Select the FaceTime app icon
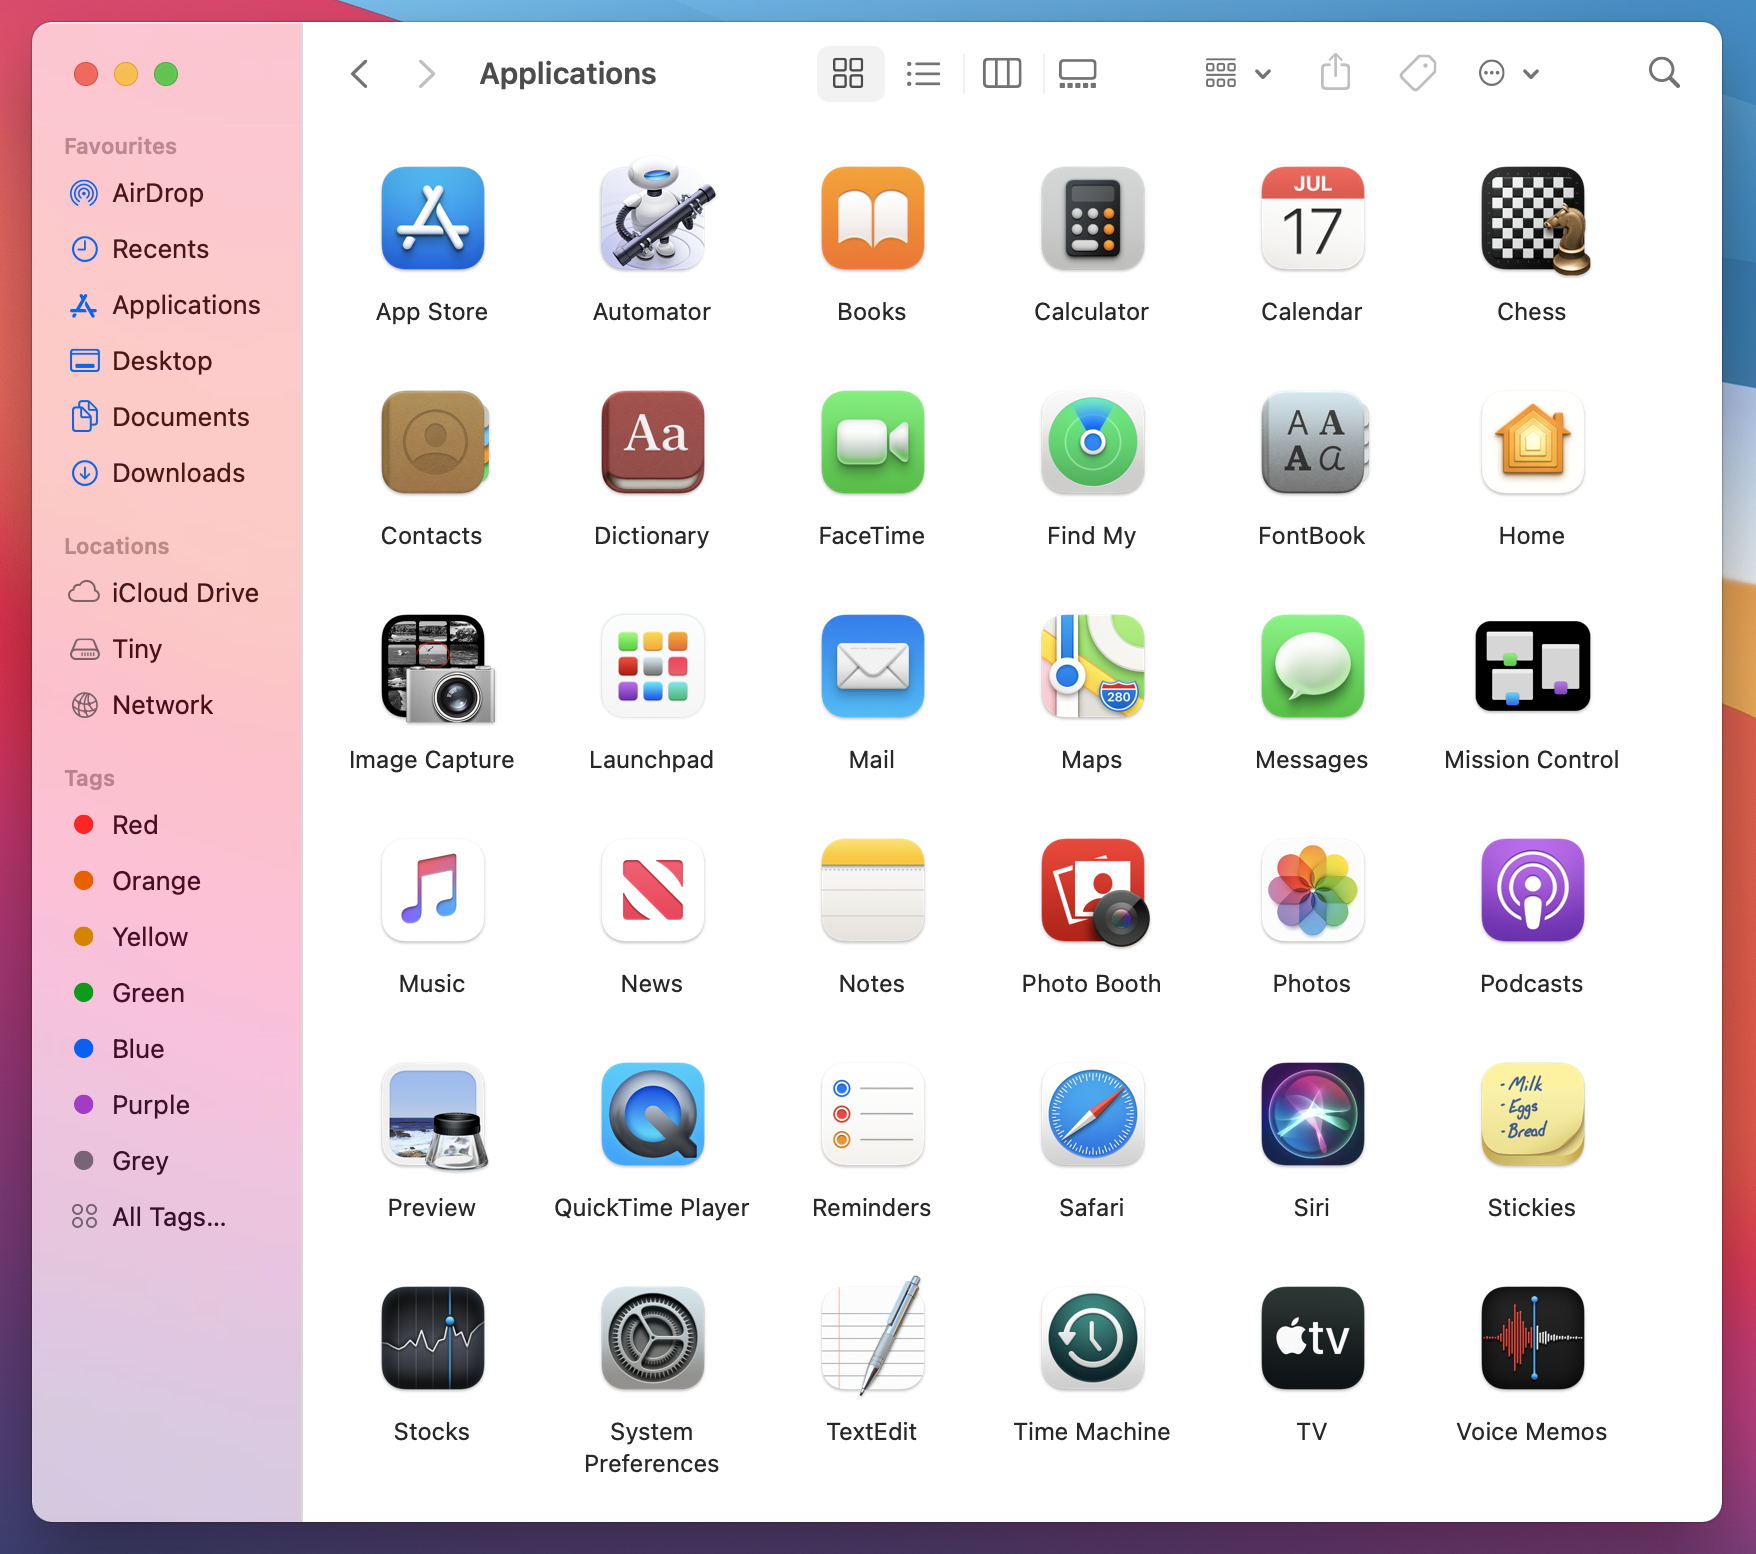 point(872,442)
